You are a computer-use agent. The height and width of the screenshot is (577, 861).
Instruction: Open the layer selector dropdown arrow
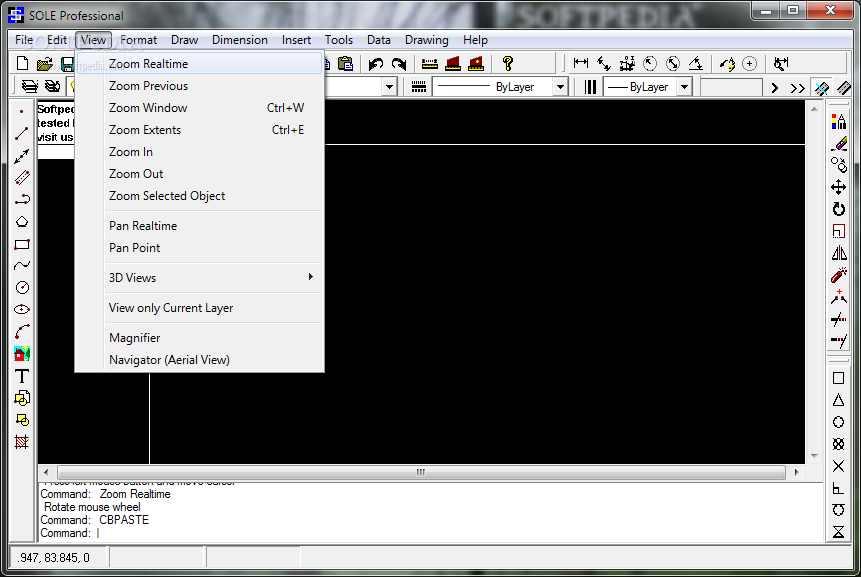[389, 87]
